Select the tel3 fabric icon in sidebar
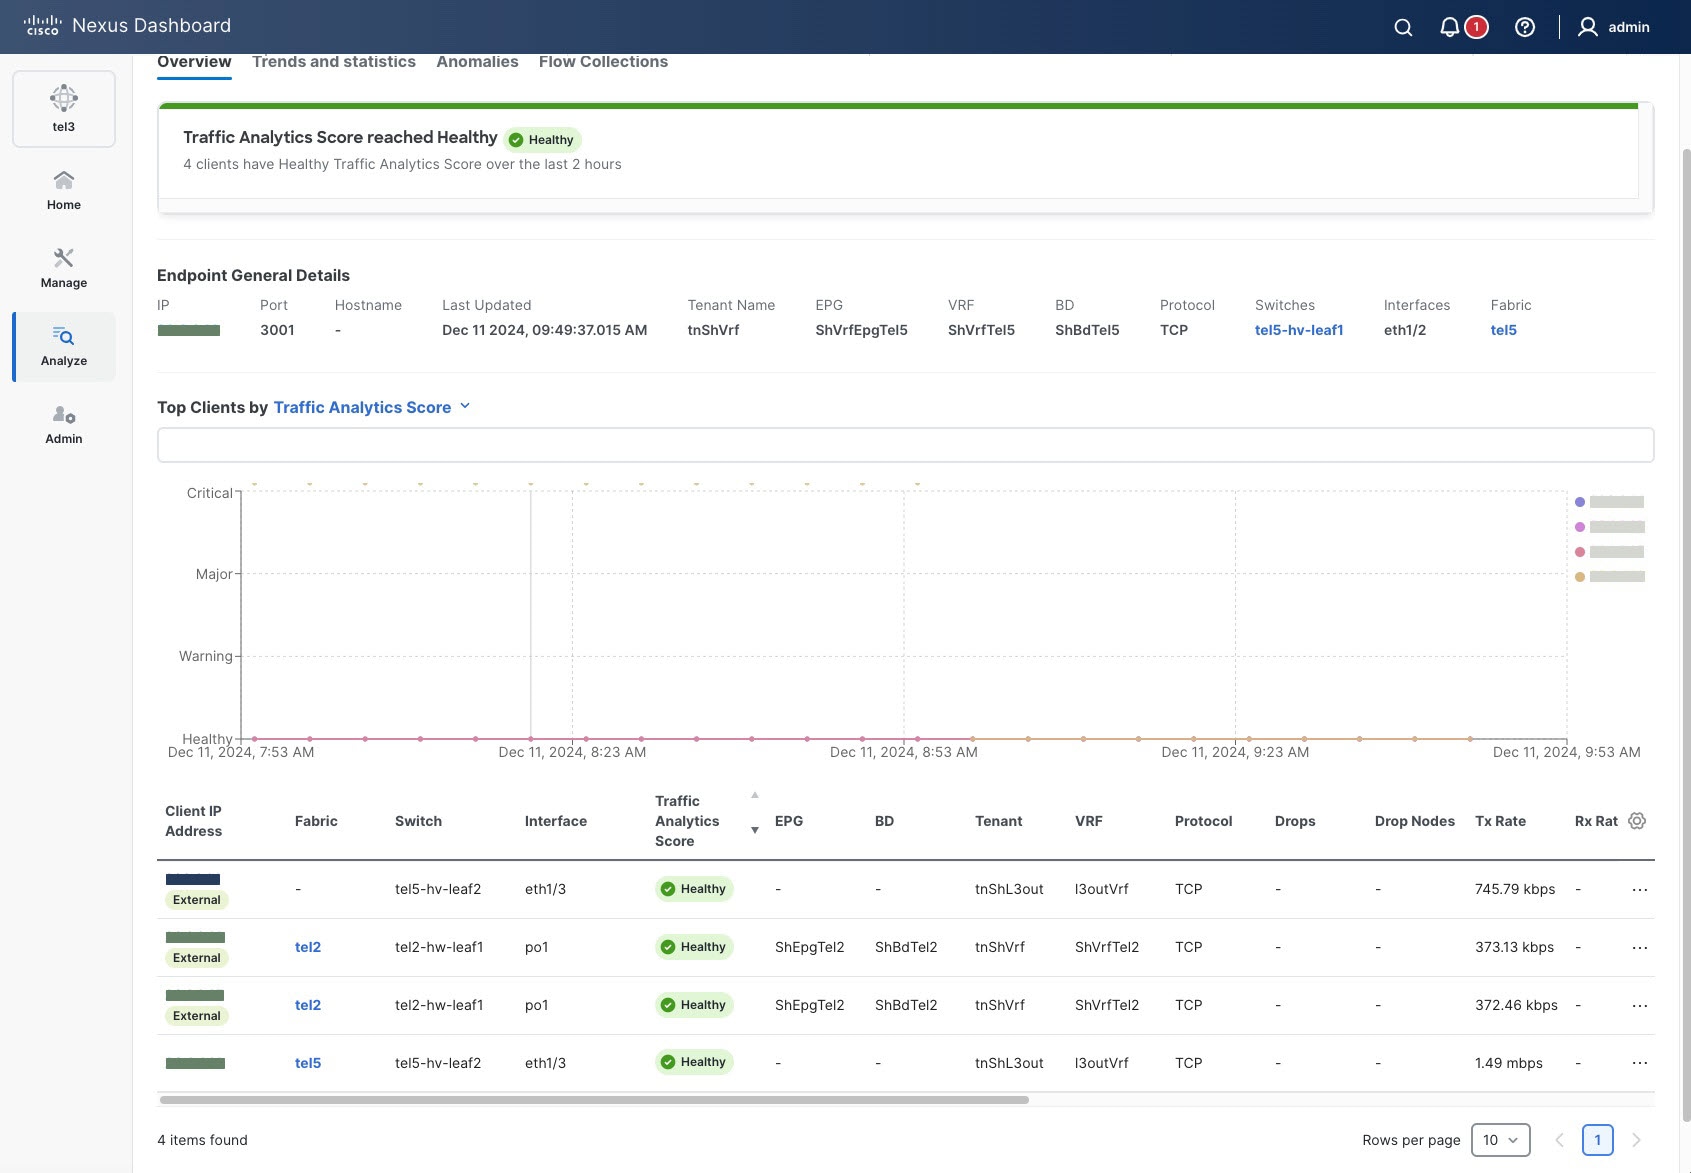 pyautogui.click(x=64, y=108)
